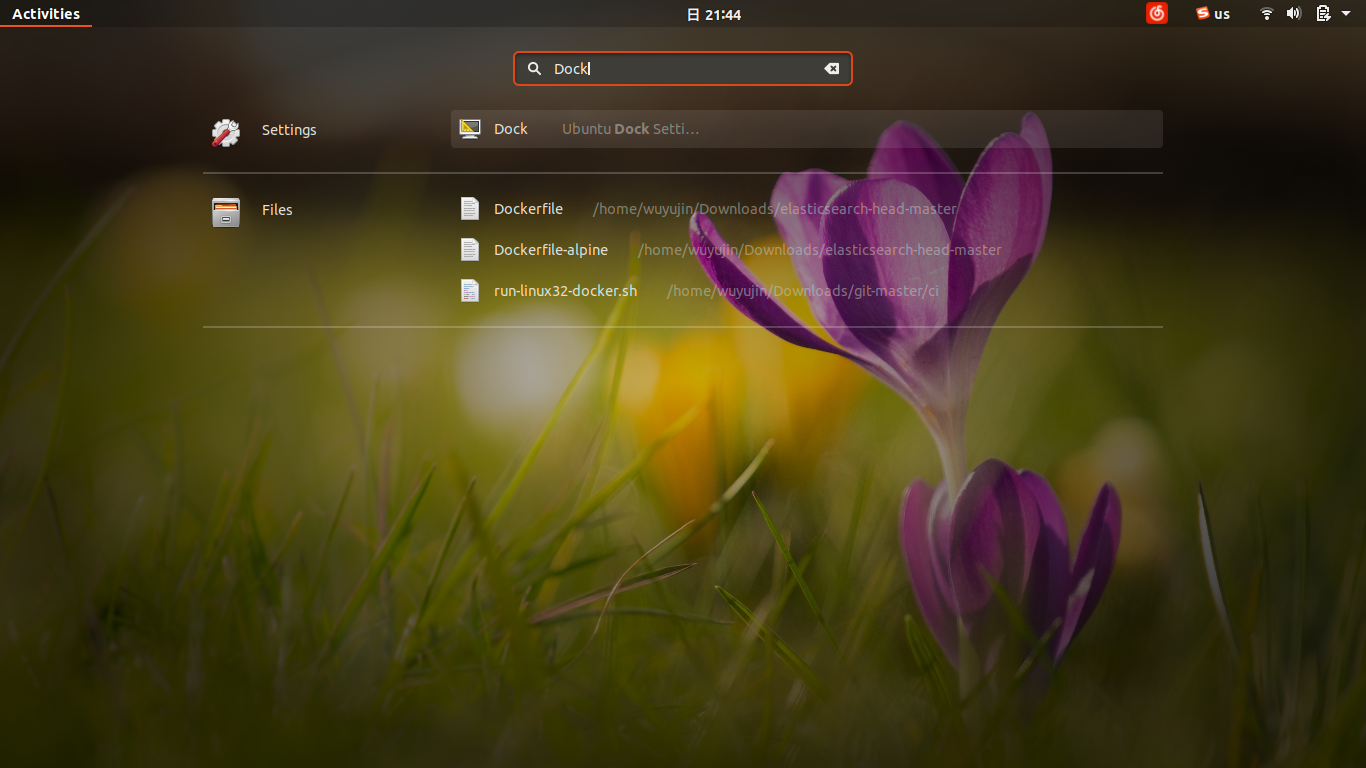
Task: Click the Sogou input method icon
Action: point(1201,13)
